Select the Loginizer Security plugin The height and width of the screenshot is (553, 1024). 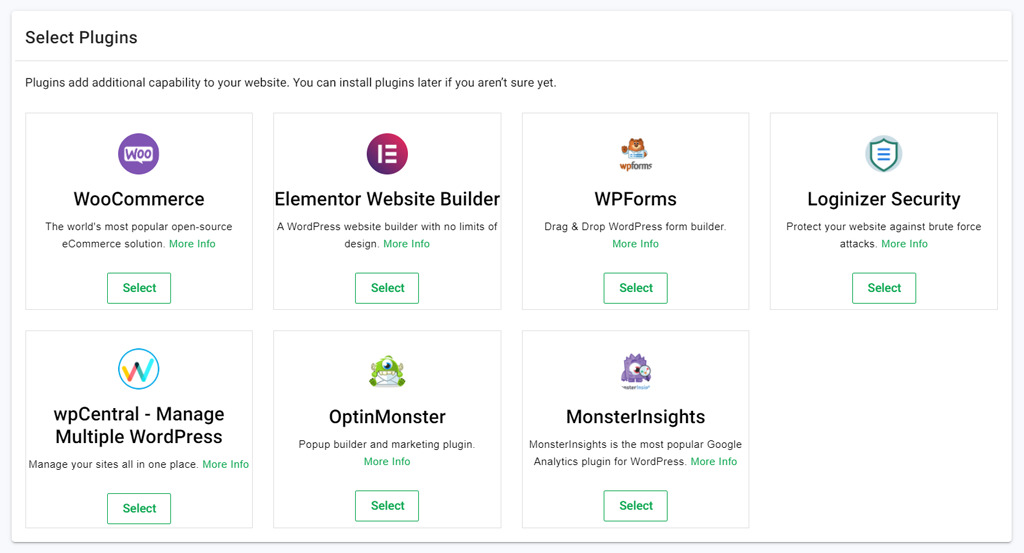click(884, 288)
